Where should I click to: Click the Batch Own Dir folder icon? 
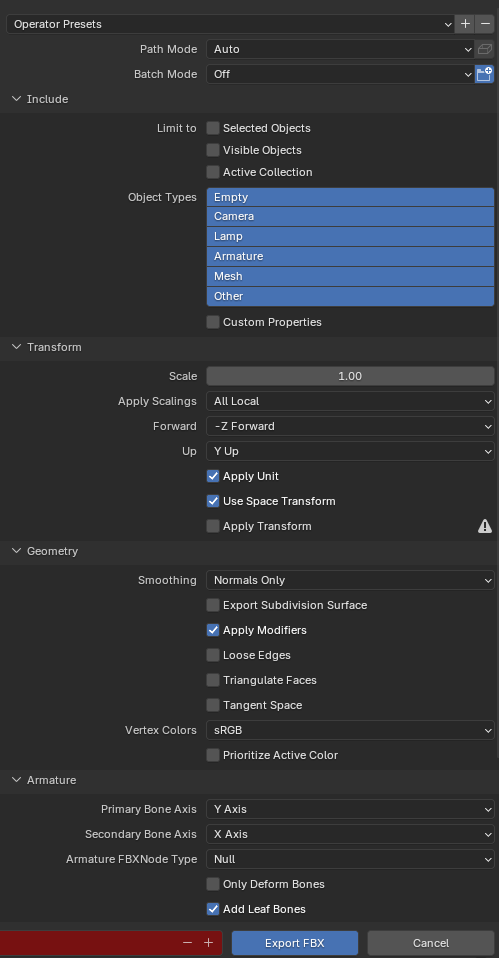[485, 74]
